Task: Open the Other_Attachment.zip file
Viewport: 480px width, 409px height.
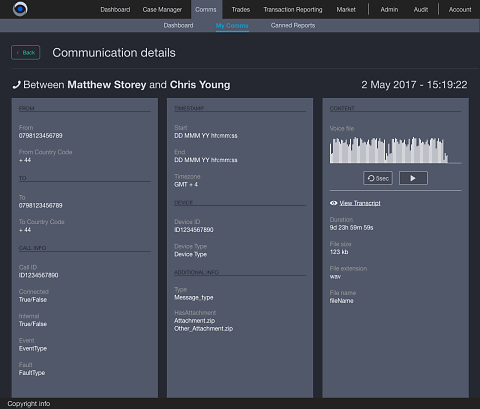Action: [203, 329]
